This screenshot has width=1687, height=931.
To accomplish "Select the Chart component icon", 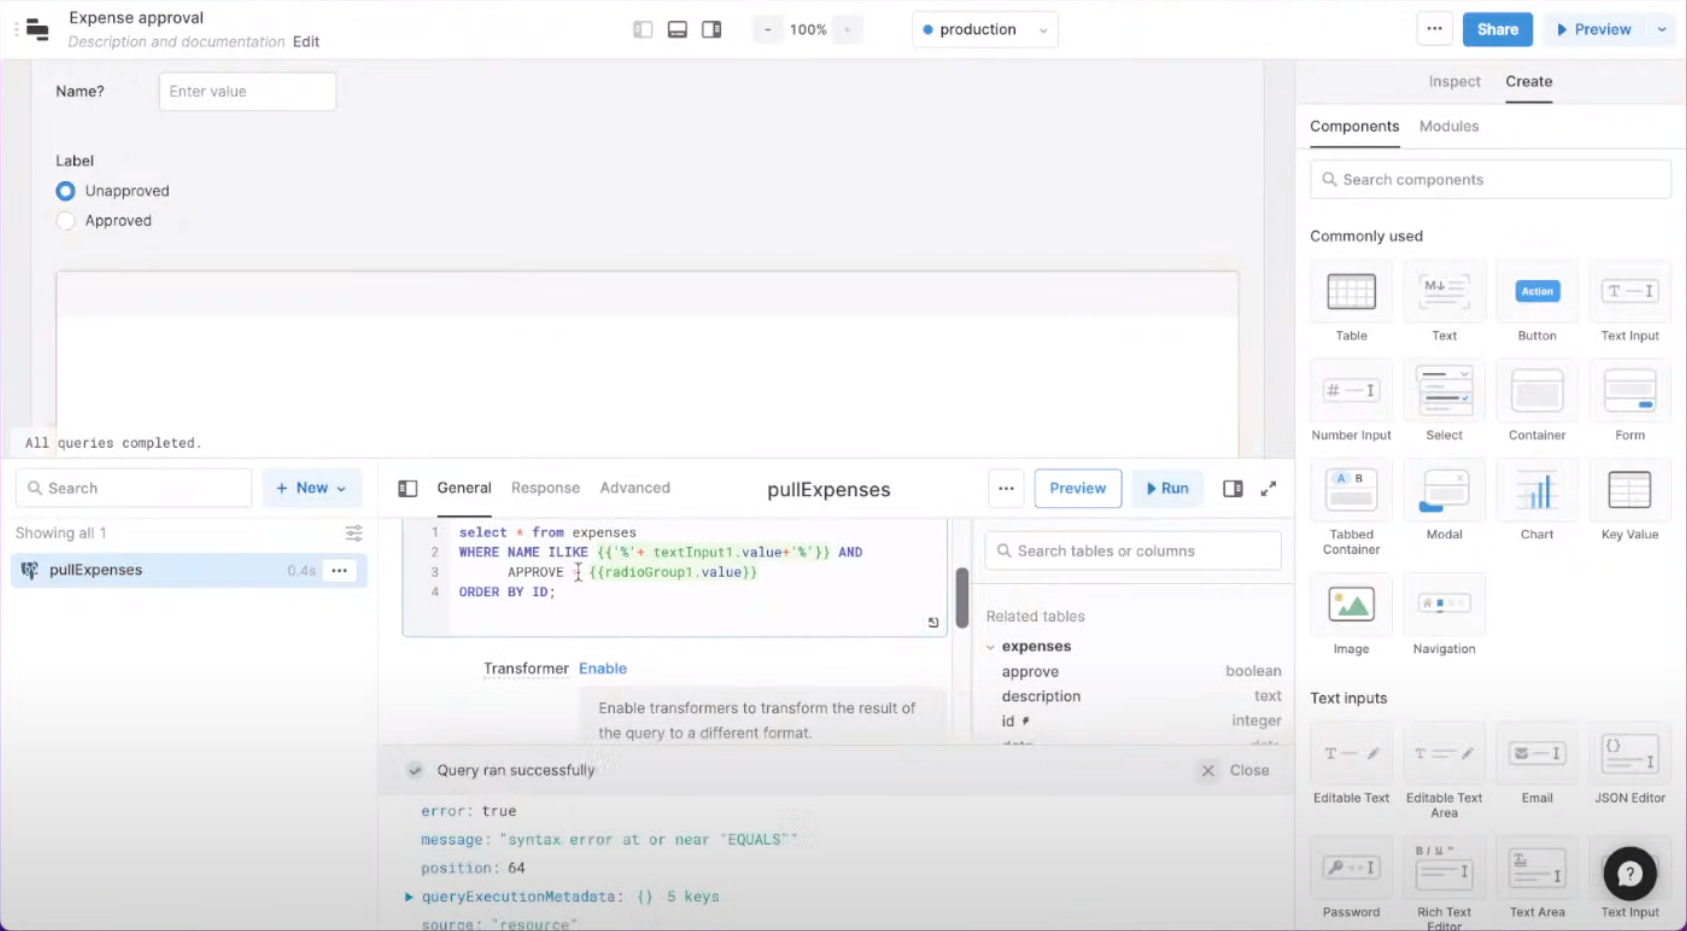I will pyautogui.click(x=1537, y=490).
